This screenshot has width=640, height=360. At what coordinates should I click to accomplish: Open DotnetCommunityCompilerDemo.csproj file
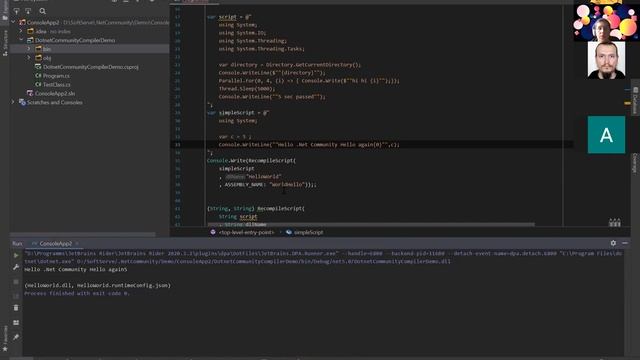(91, 67)
